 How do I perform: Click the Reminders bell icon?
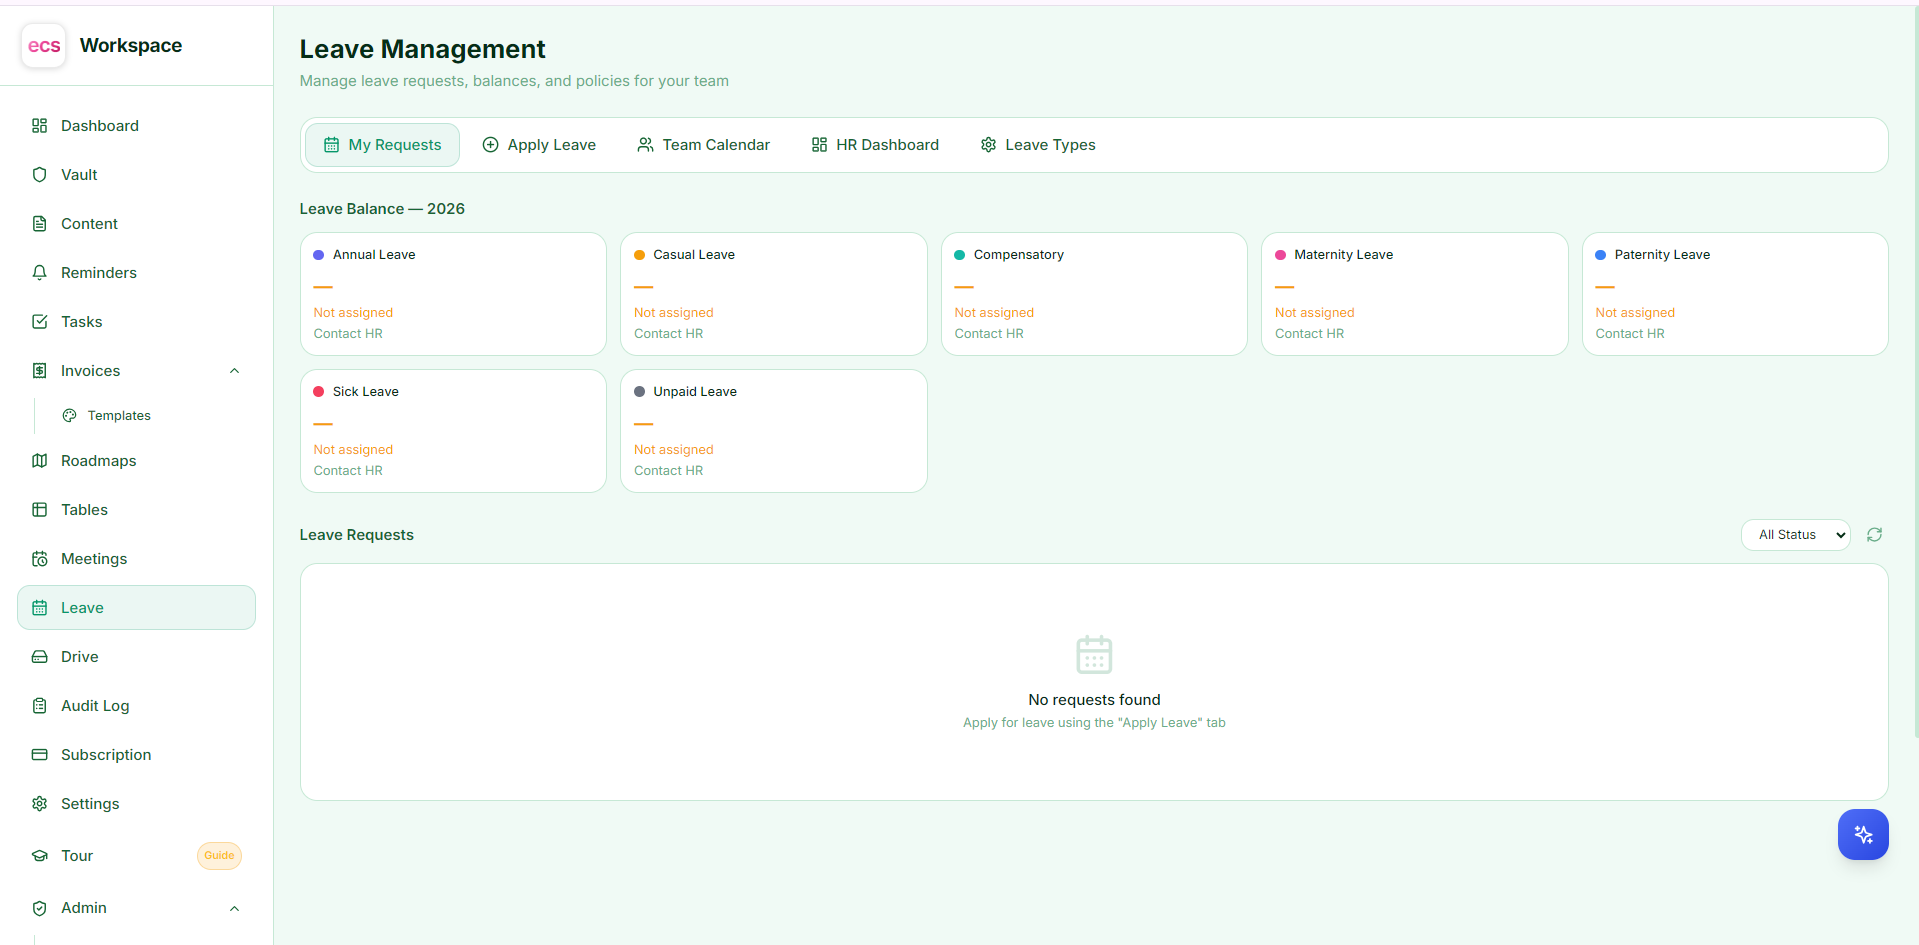(40, 273)
